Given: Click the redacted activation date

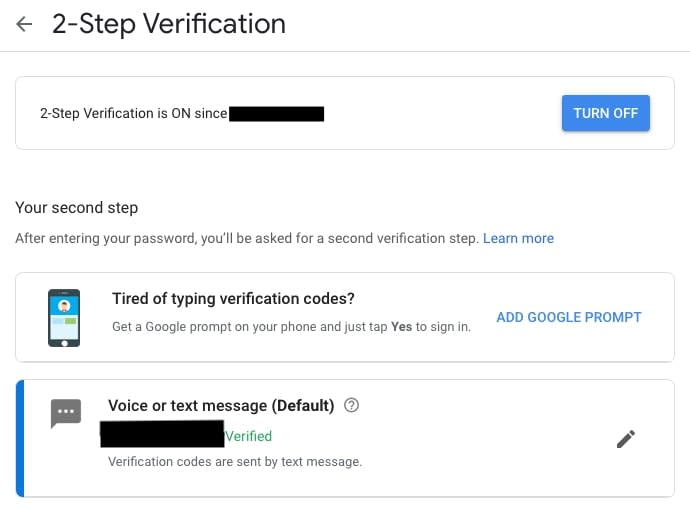Looking at the screenshot, I should coord(276,114).
